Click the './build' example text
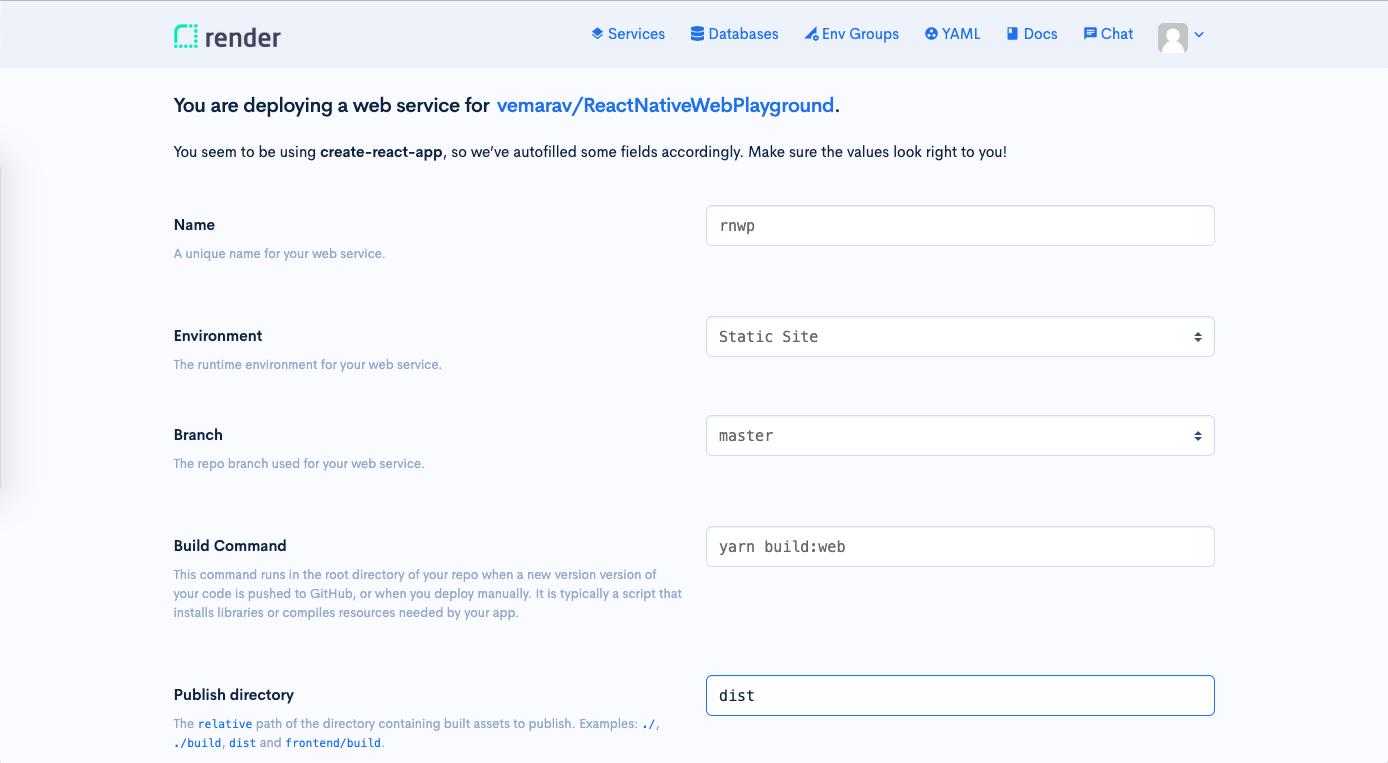 [197, 743]
